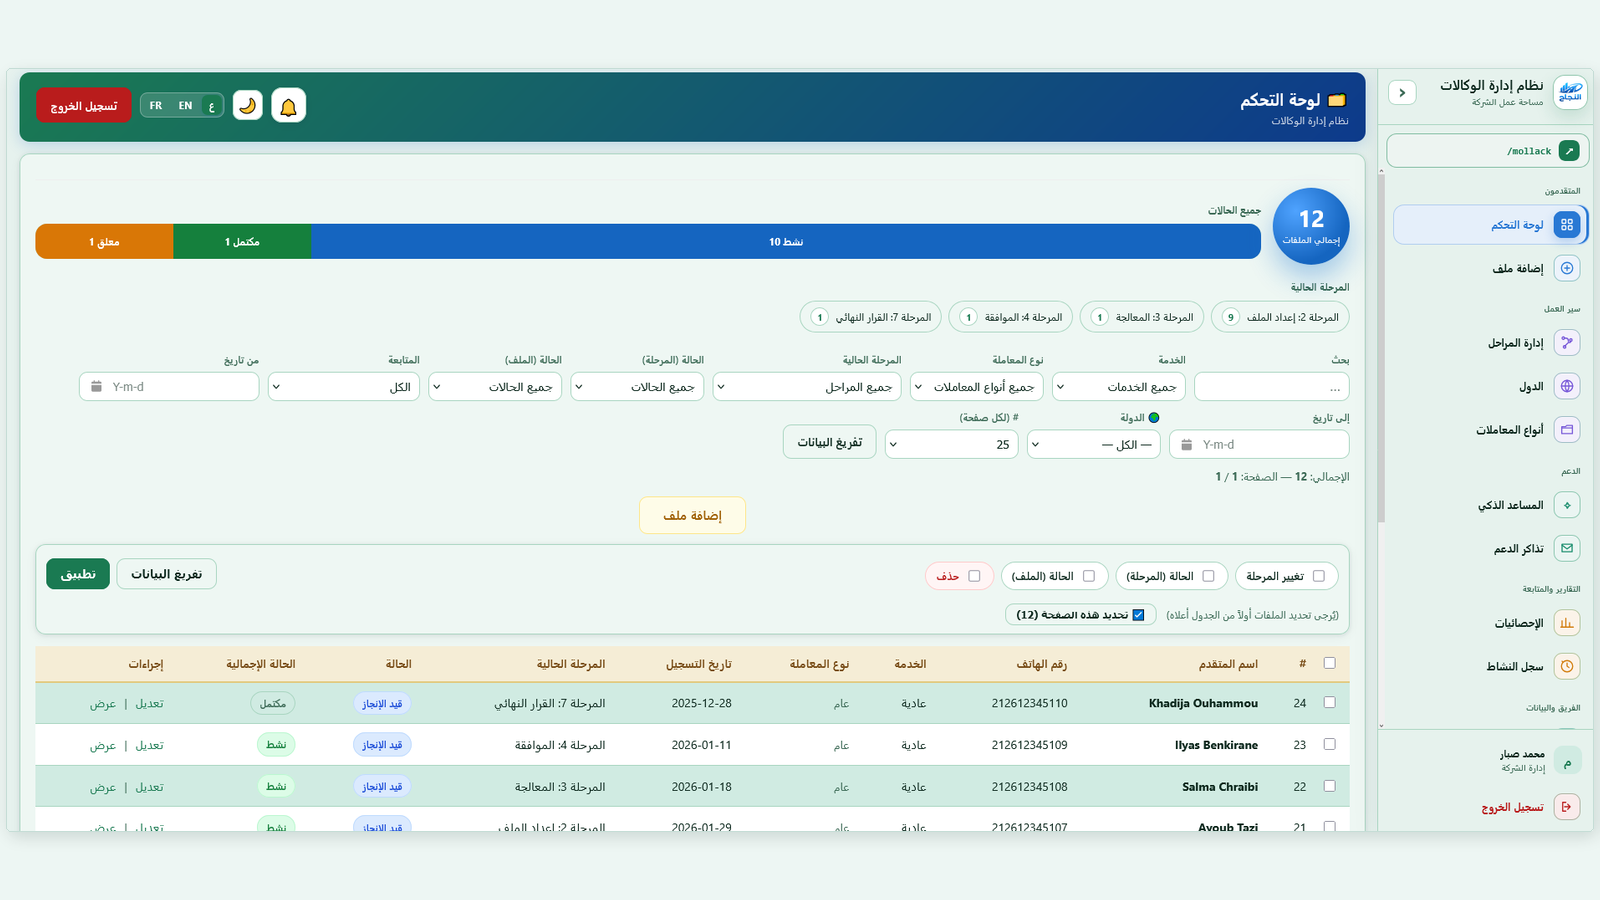
Task: Open المساعد الذكي assistant icon
Action: click(1567, 505)
